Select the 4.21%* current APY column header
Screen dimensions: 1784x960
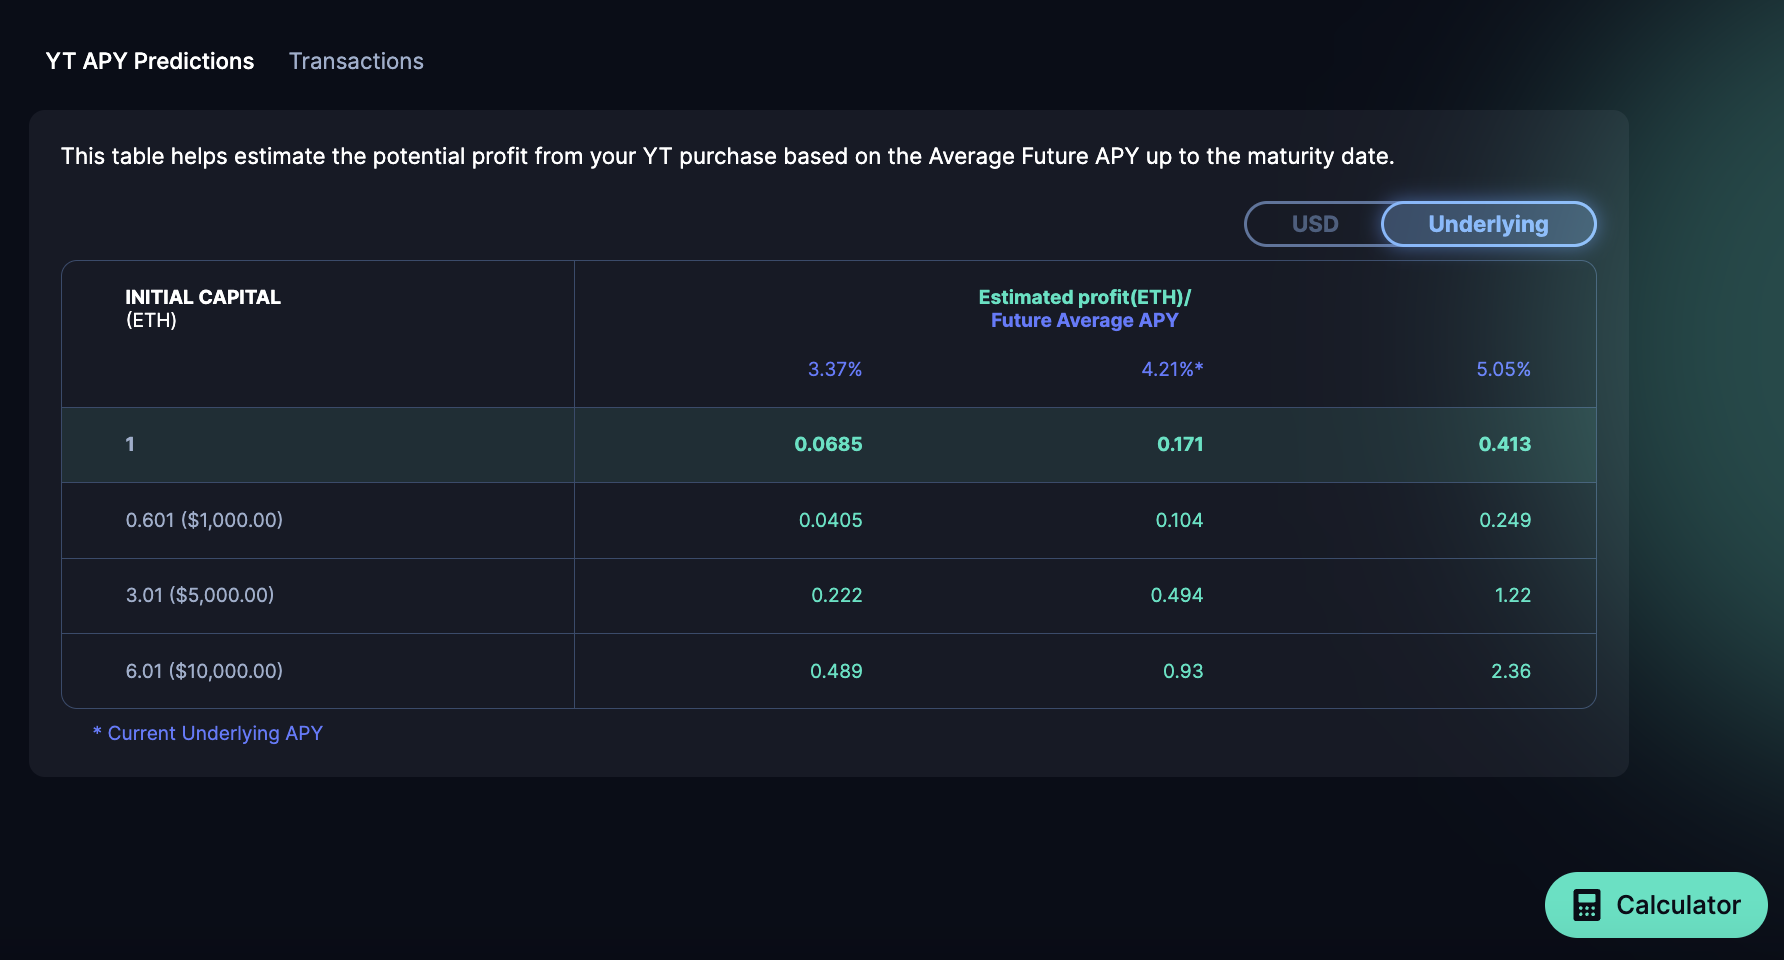point(1171,369)
